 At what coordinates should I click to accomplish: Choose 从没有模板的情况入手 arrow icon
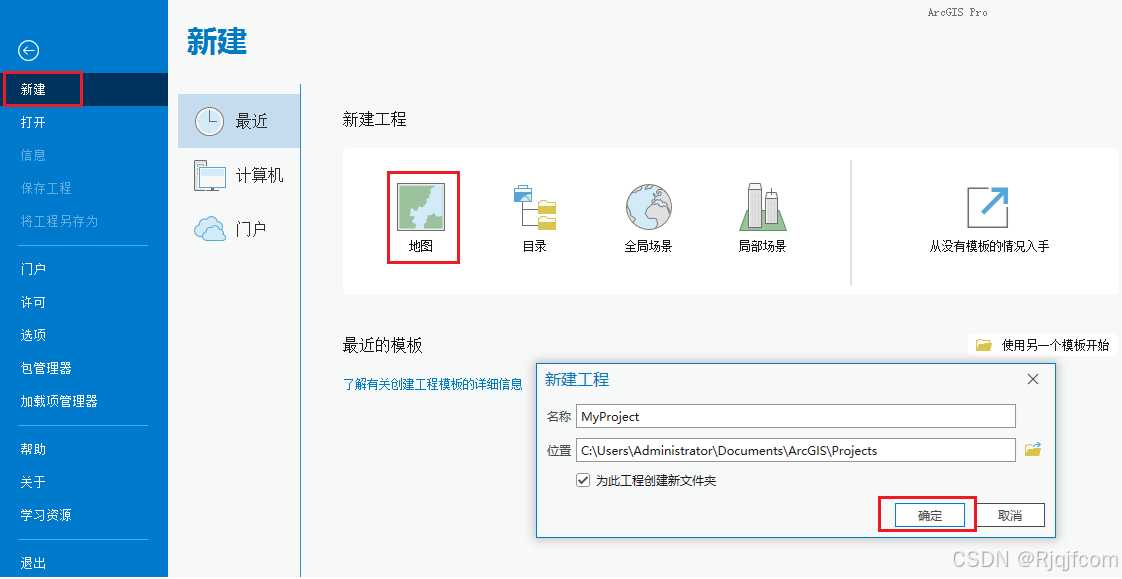pos(988,208)
